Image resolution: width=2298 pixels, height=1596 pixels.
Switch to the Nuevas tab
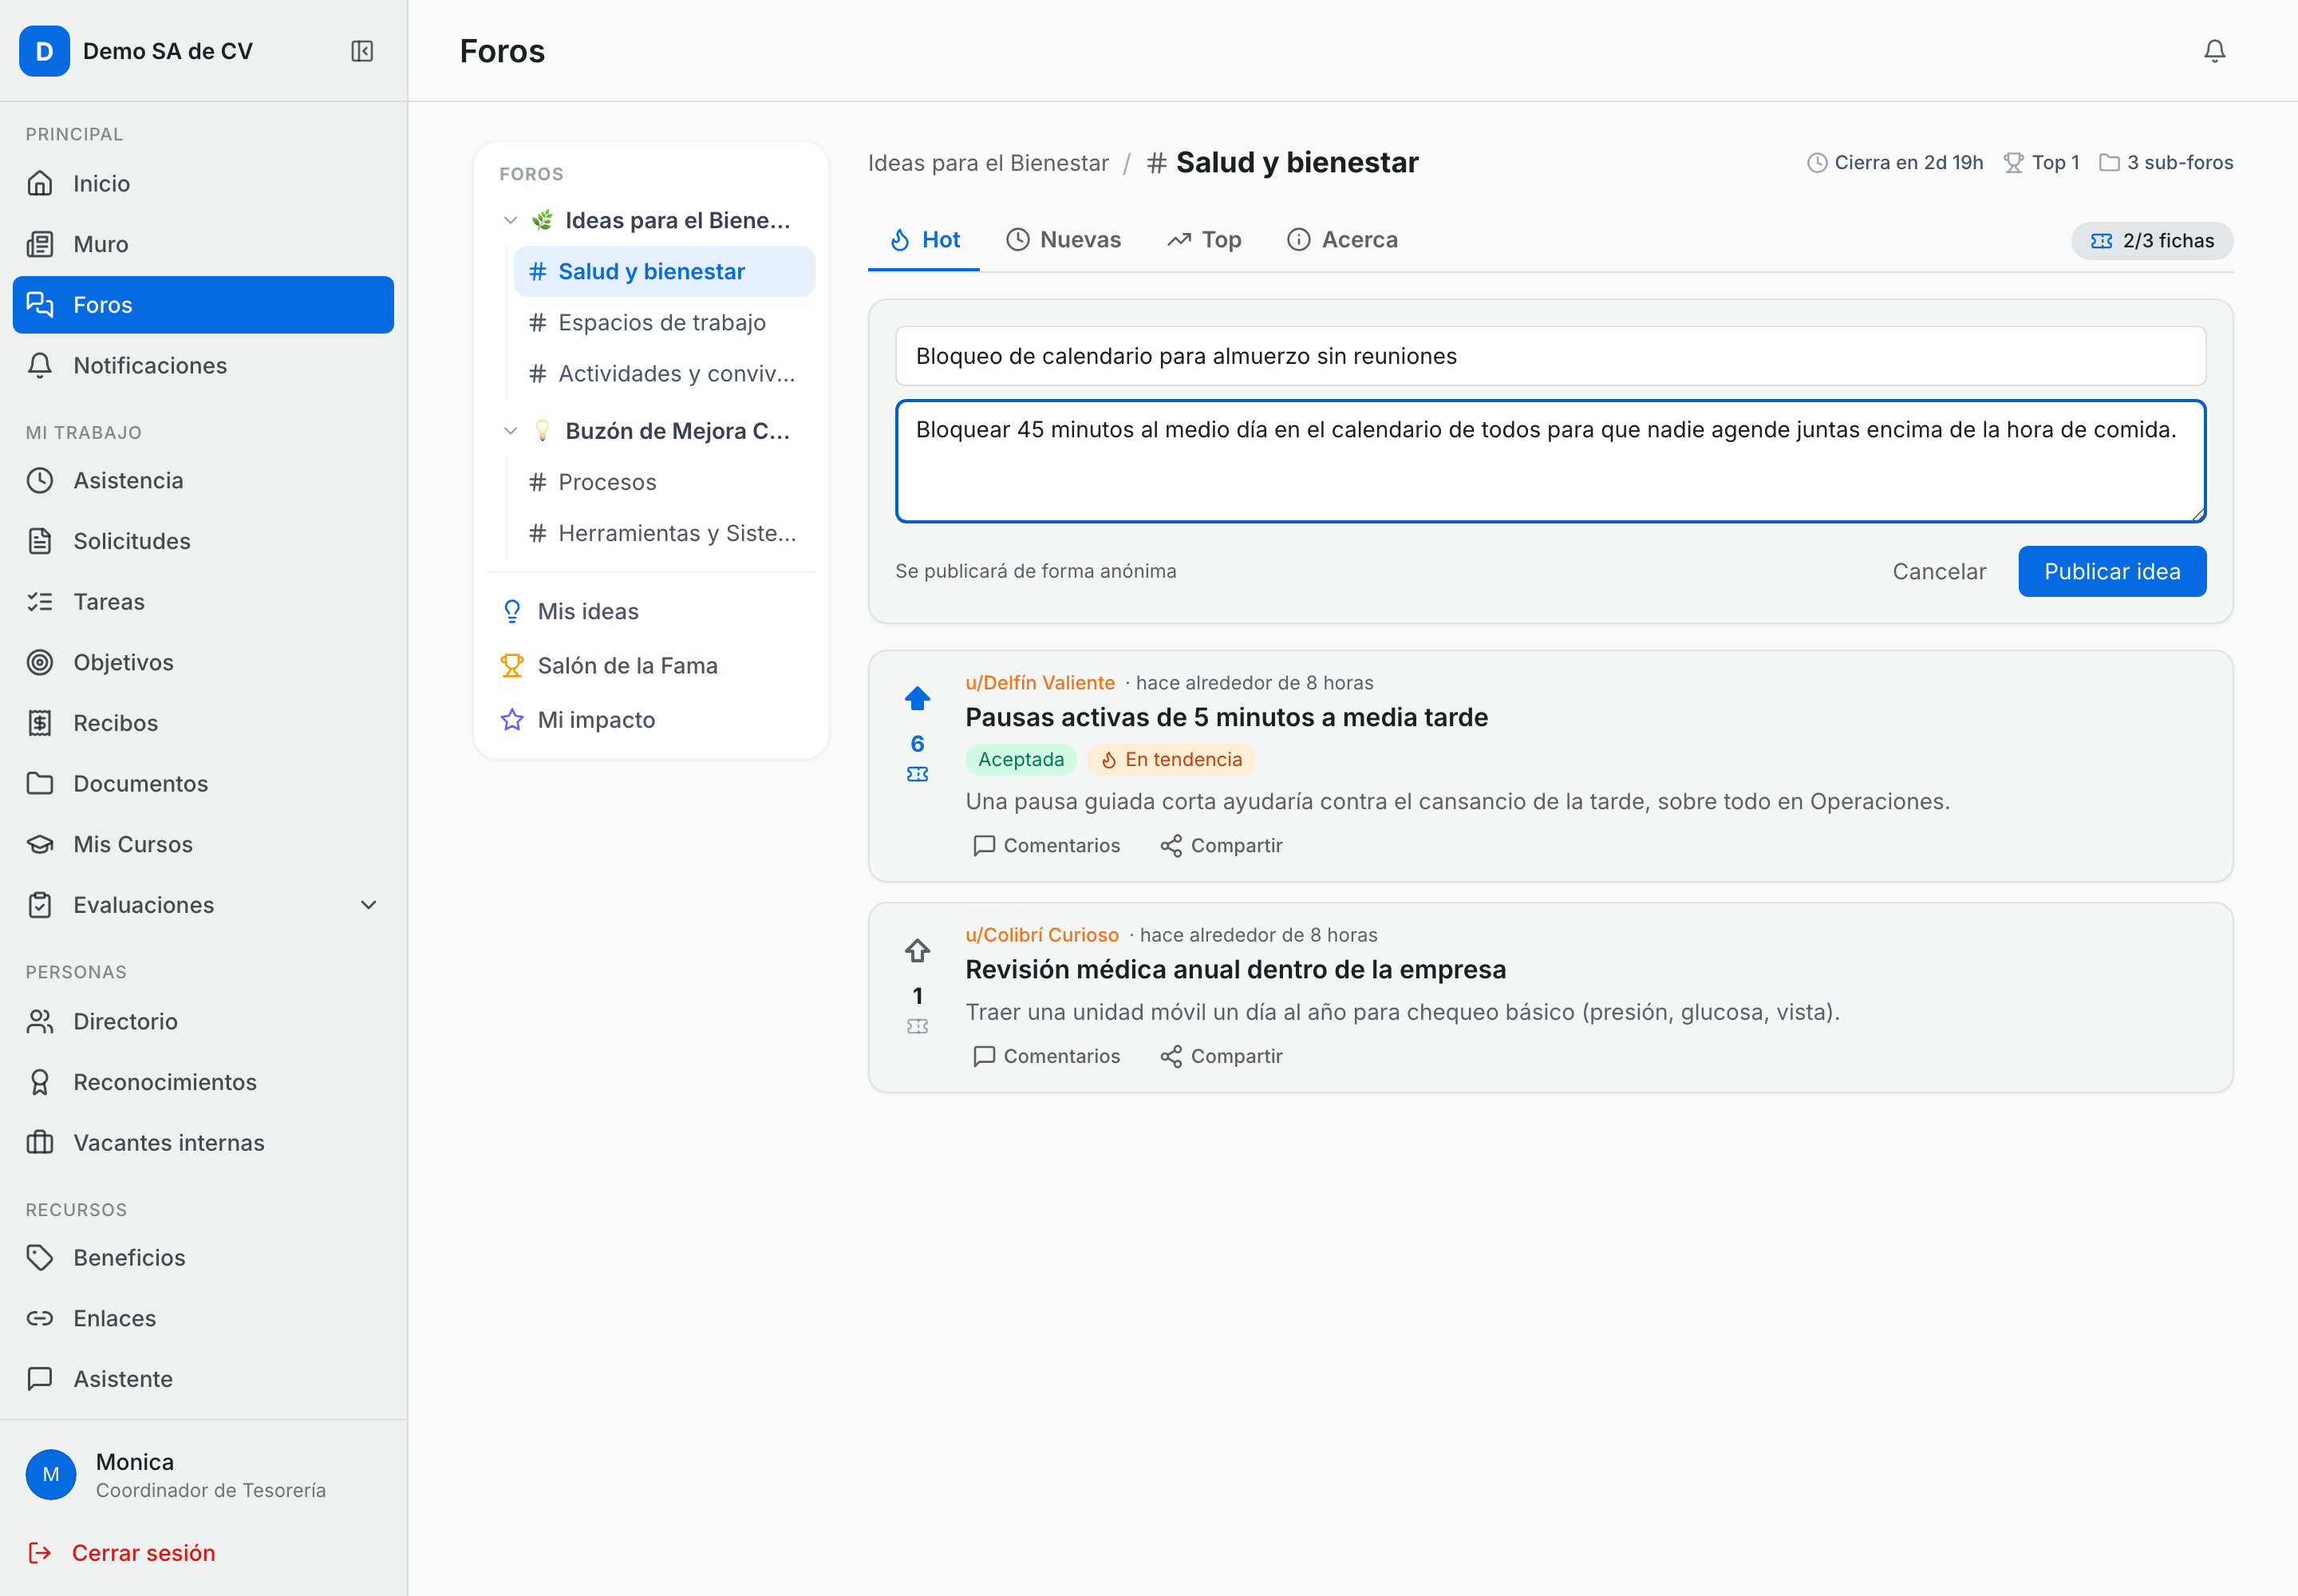(1063, 240)
